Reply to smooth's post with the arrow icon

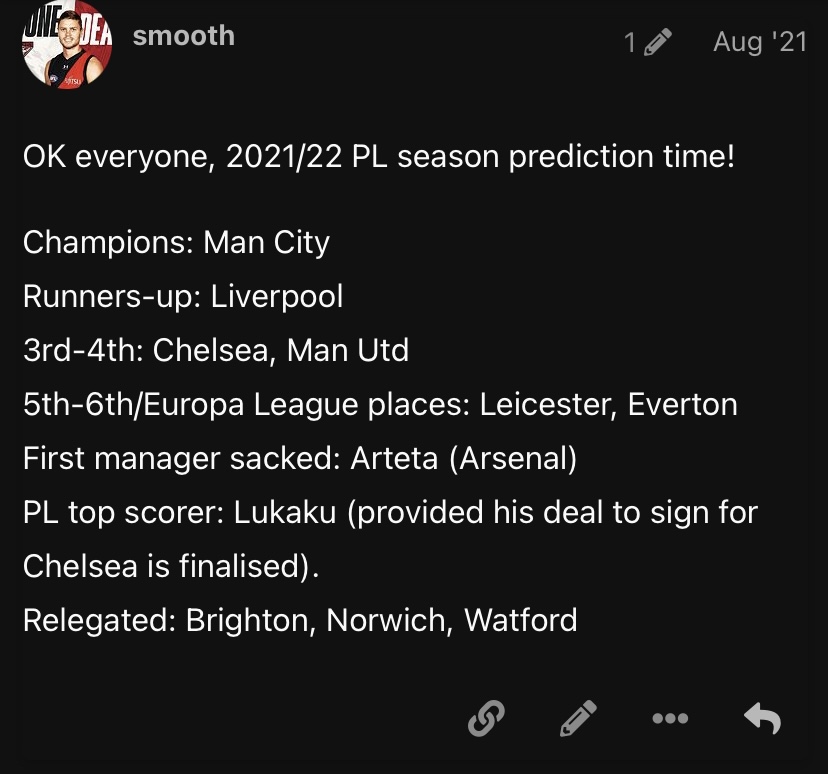coord(762,718)
